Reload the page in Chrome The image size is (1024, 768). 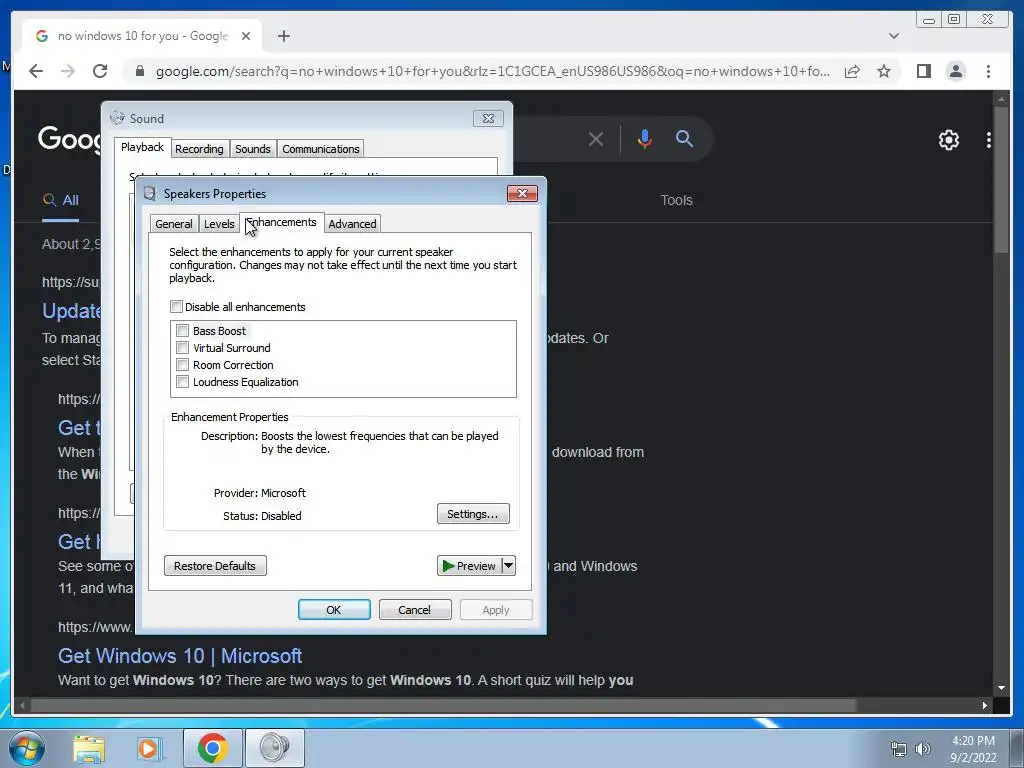pyautogui.click(x=100, y=71)
